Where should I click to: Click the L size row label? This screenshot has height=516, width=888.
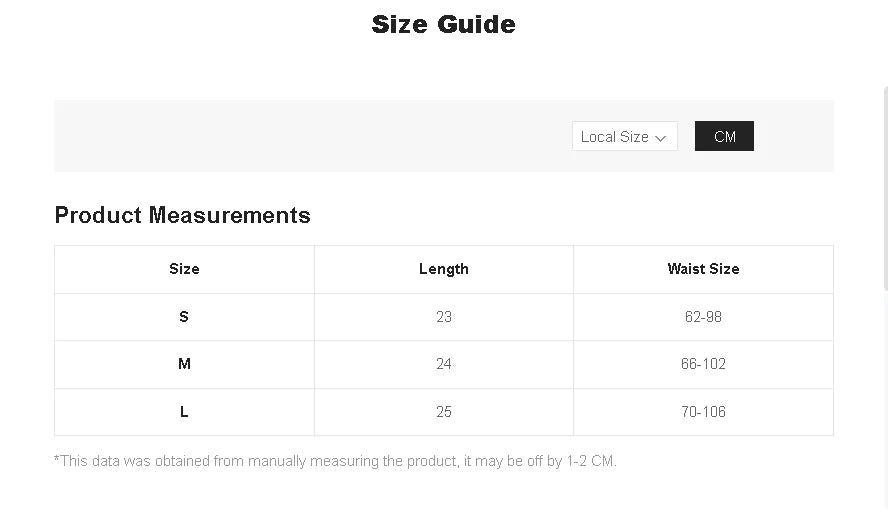184,412
